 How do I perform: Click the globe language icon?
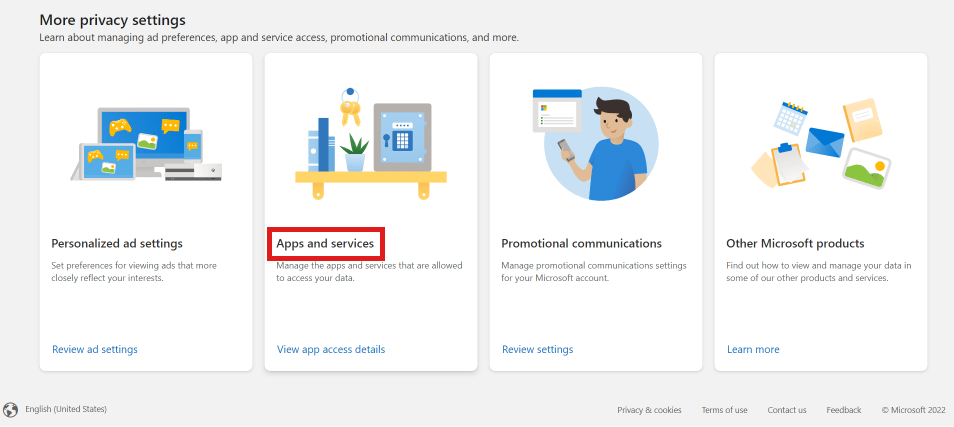pos(11,409)
